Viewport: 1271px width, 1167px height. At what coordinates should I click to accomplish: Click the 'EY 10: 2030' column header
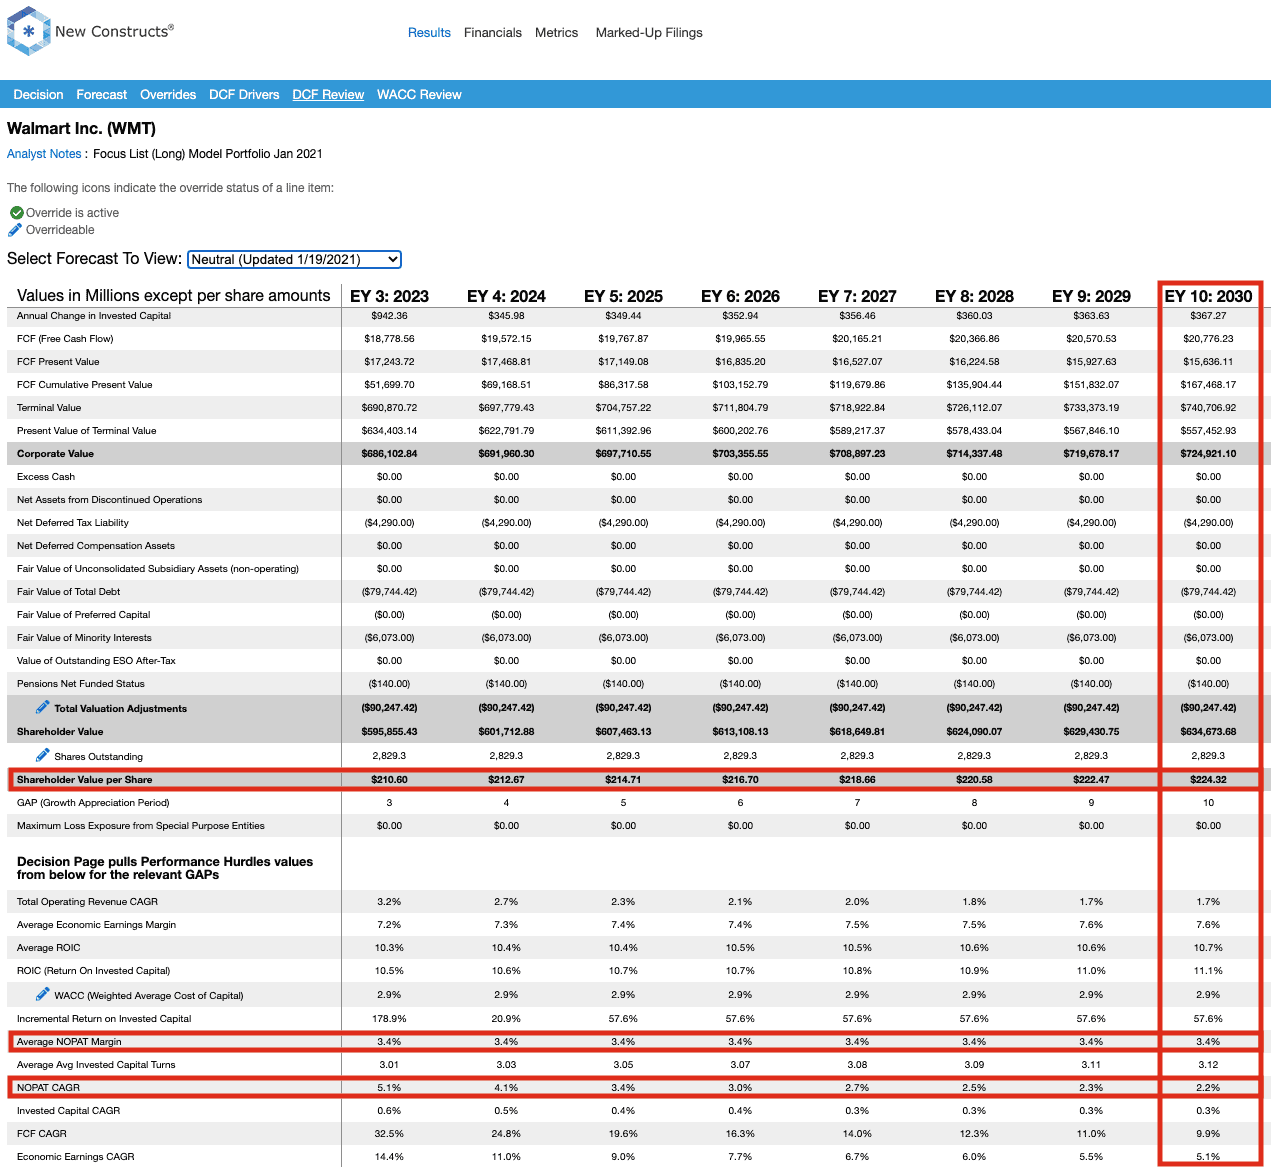click(1208, 296)
